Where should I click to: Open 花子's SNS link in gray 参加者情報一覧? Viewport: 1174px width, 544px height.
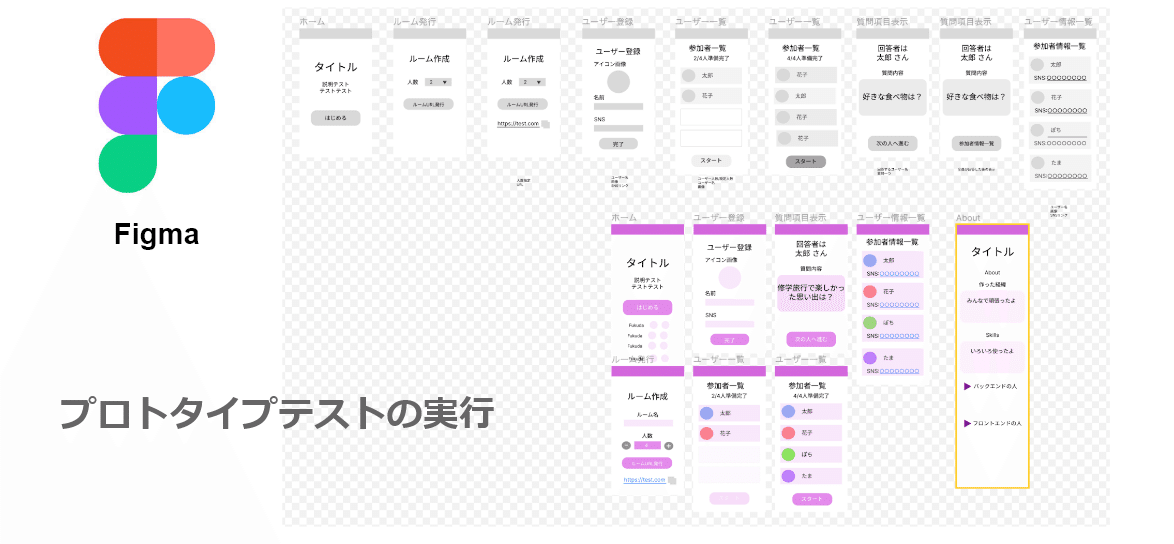coord(1067,111)
